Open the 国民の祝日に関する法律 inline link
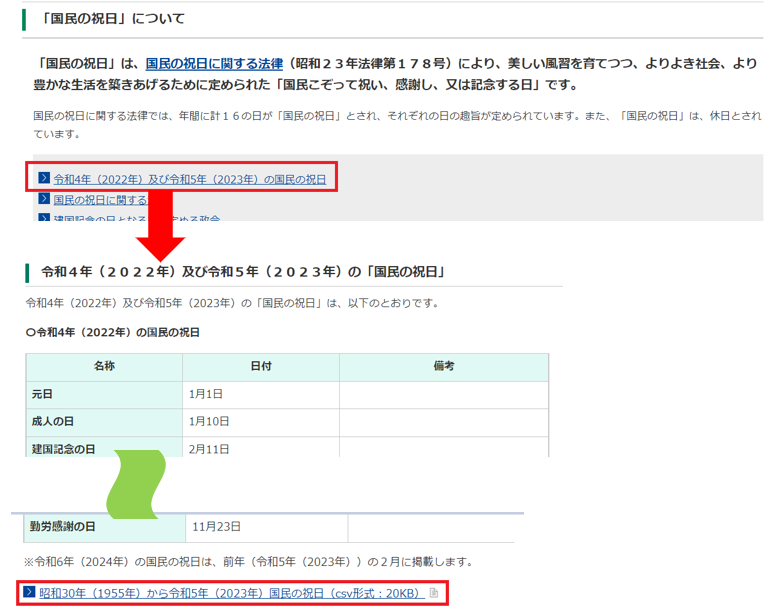 click(x=214, y=64)
